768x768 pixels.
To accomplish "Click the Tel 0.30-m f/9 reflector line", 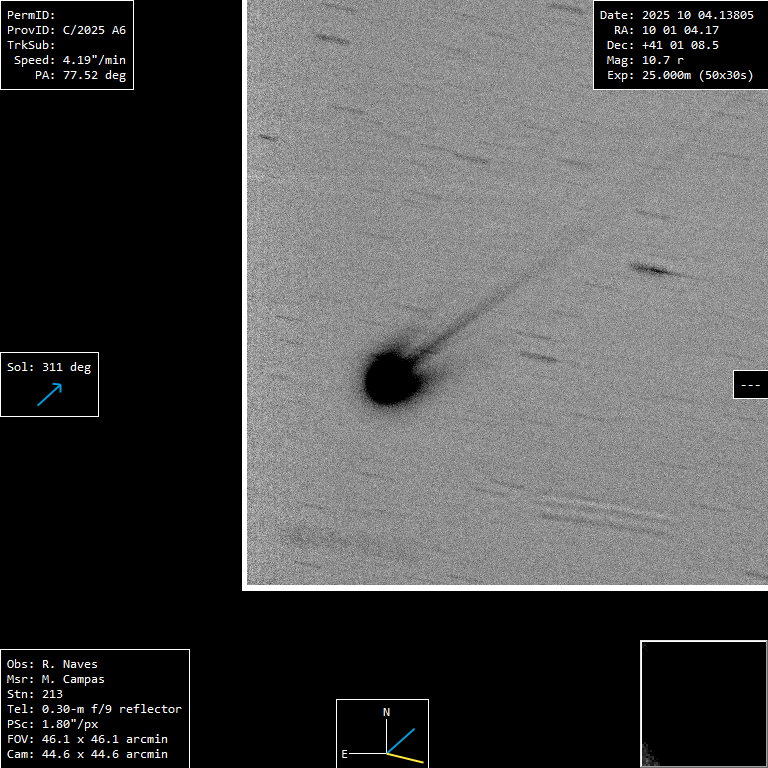I will click(x=95, y=709).
